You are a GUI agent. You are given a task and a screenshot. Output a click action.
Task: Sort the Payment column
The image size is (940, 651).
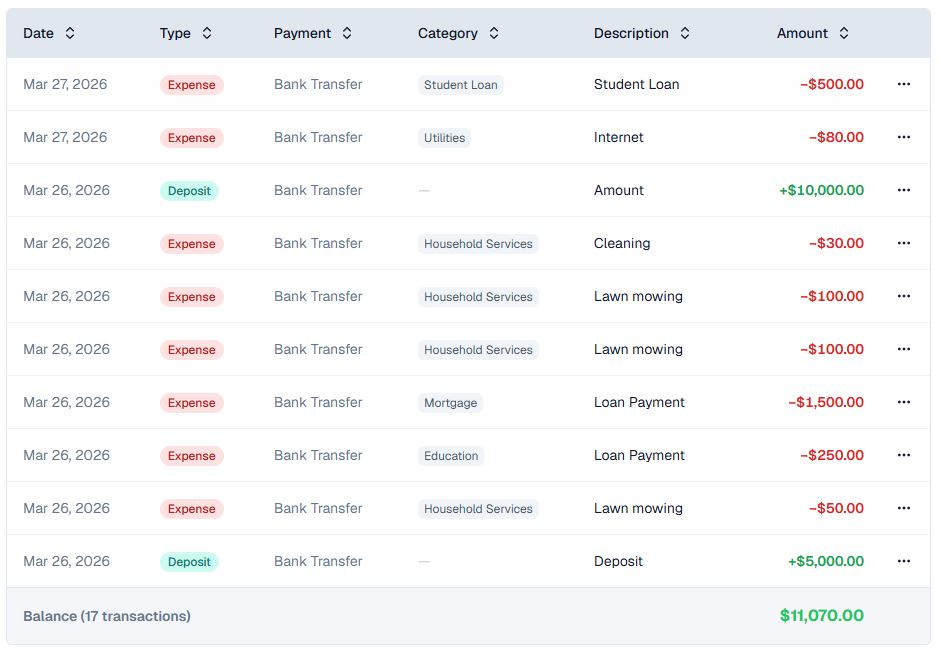346,33
